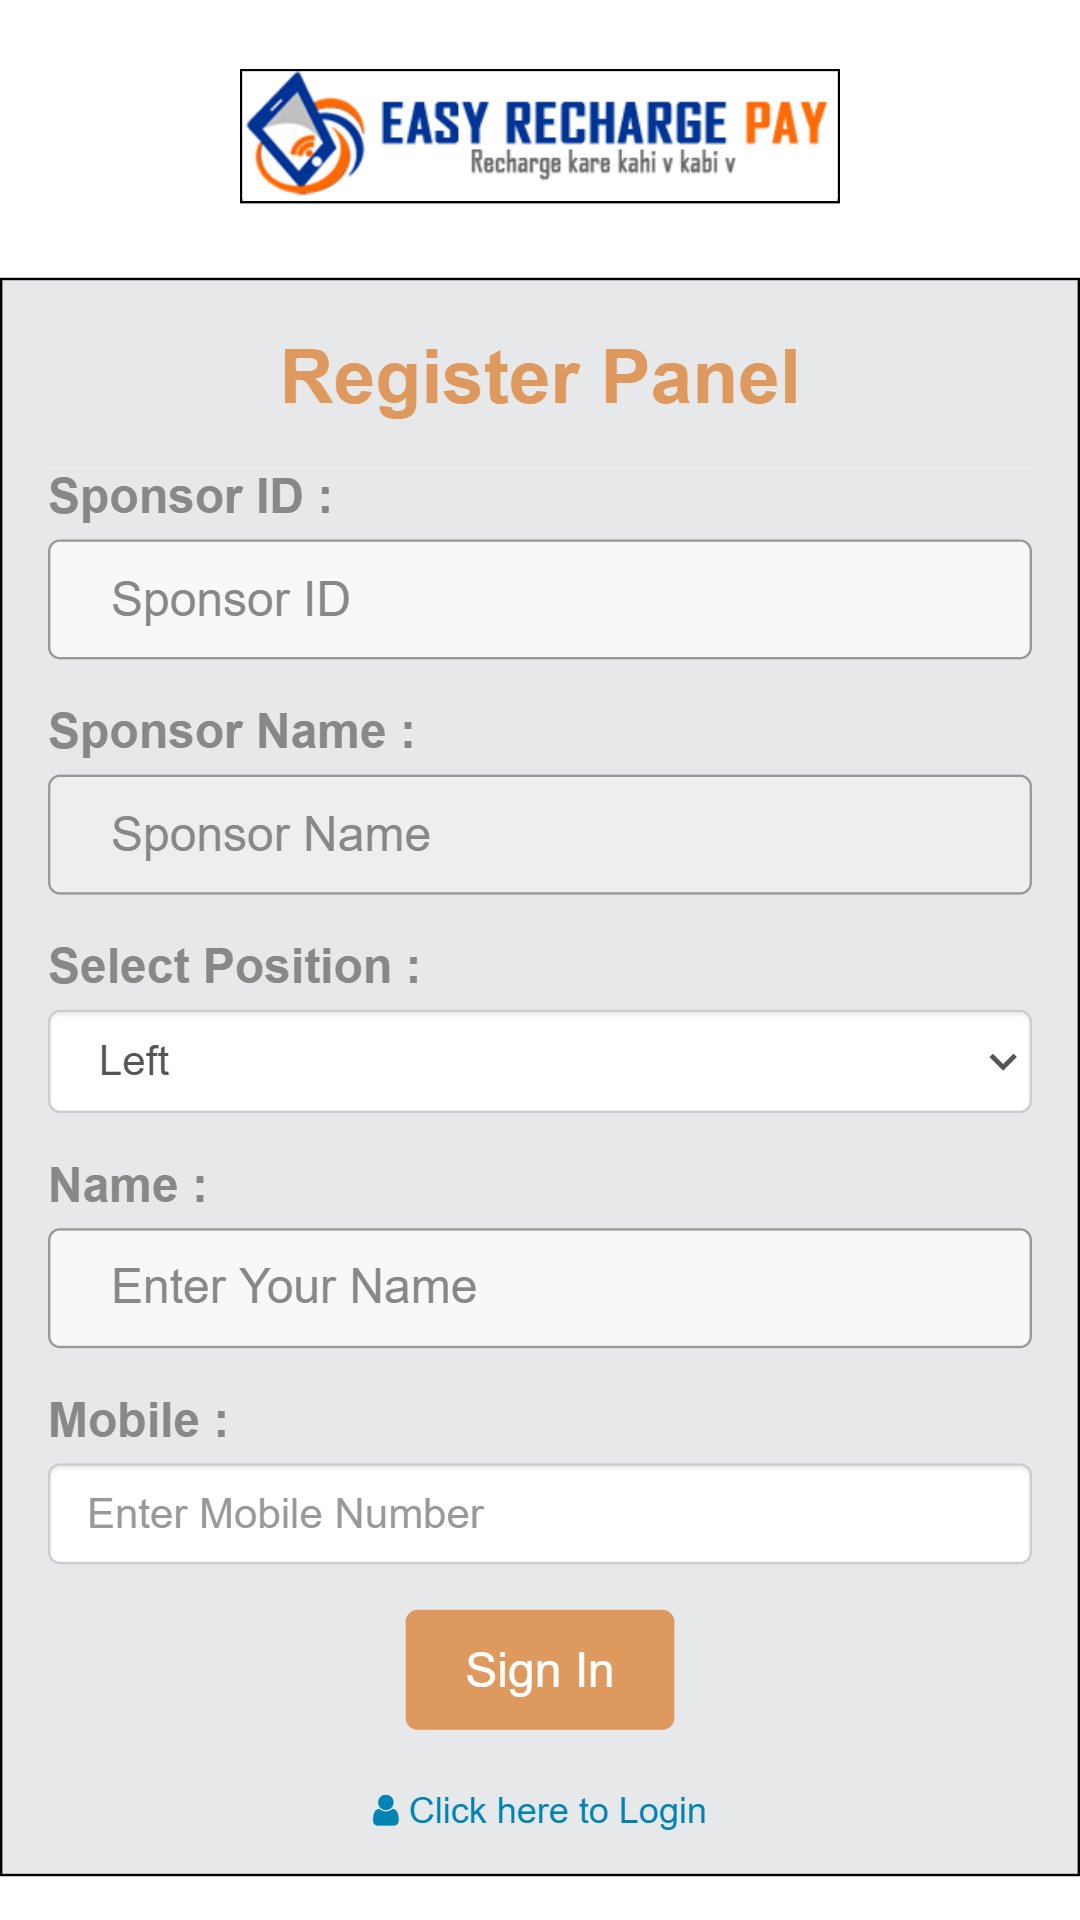The width and height of the screenshot is (1080, 1920).
Task: Click the "Sponsor ID :" label
Action: point(190,497)
